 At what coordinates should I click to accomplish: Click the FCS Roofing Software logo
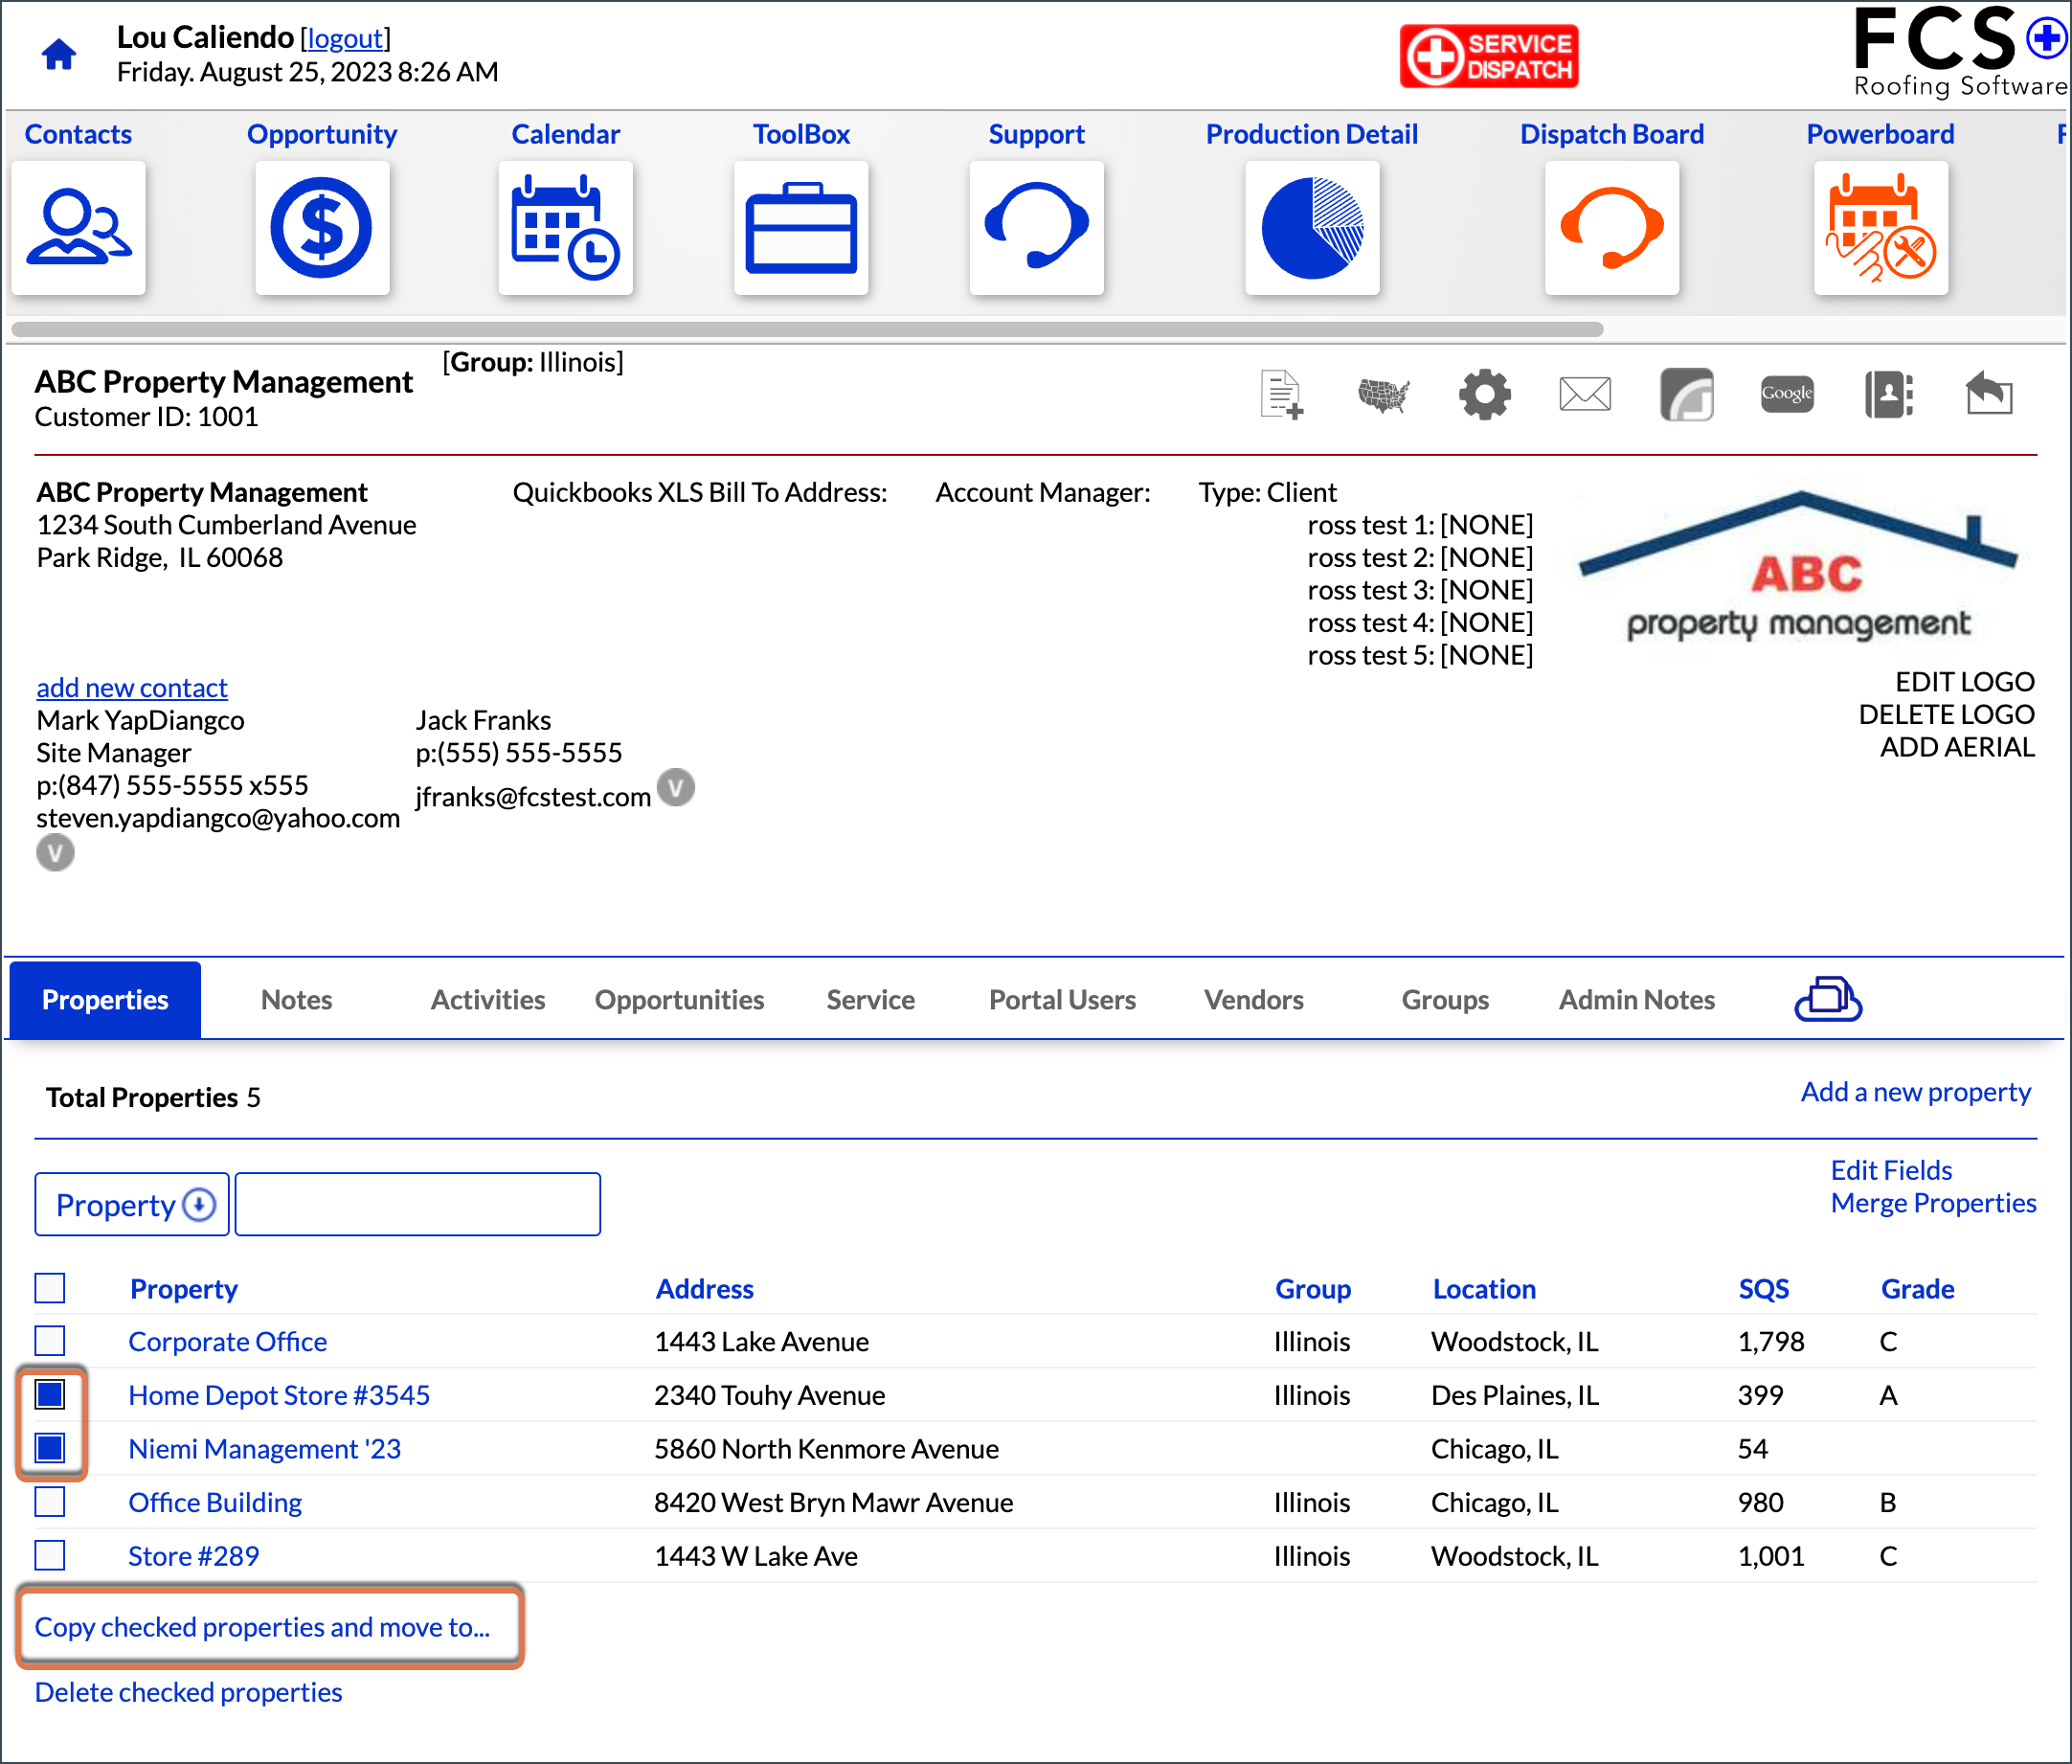click(x=1960, y=52)
